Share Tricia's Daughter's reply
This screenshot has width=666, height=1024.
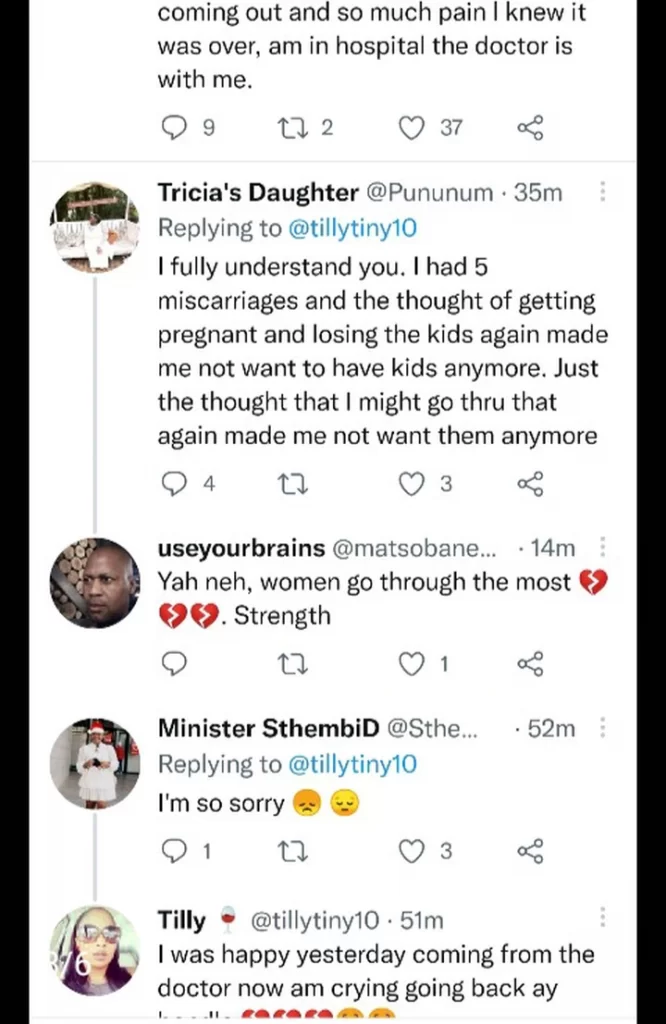point(530,484)
